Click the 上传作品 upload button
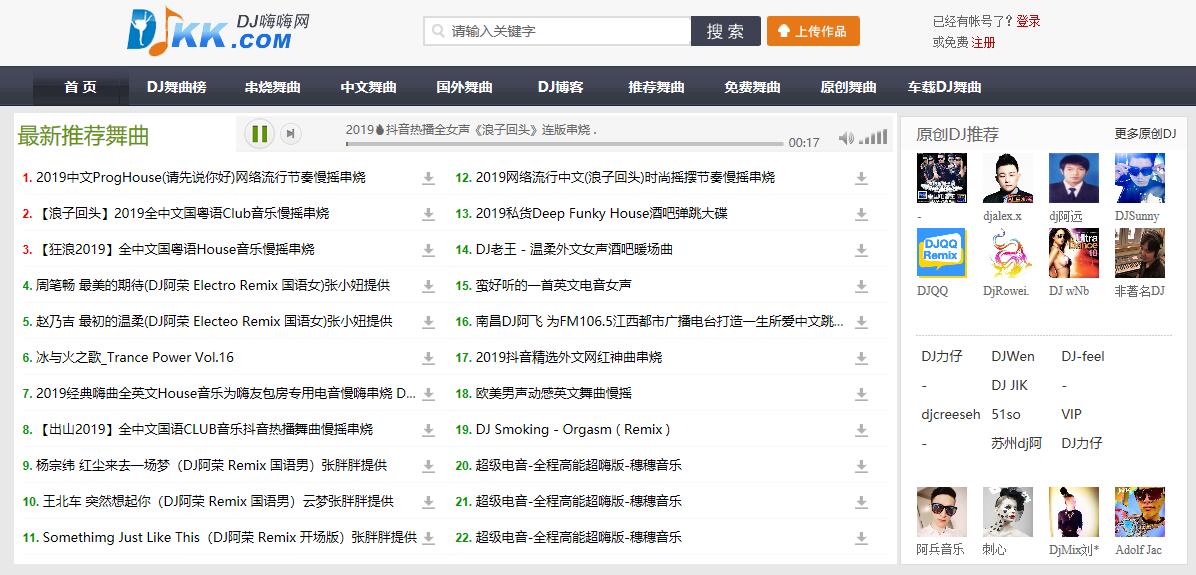Viewport: 1196px width, 575px height. [x=813, y=31]
